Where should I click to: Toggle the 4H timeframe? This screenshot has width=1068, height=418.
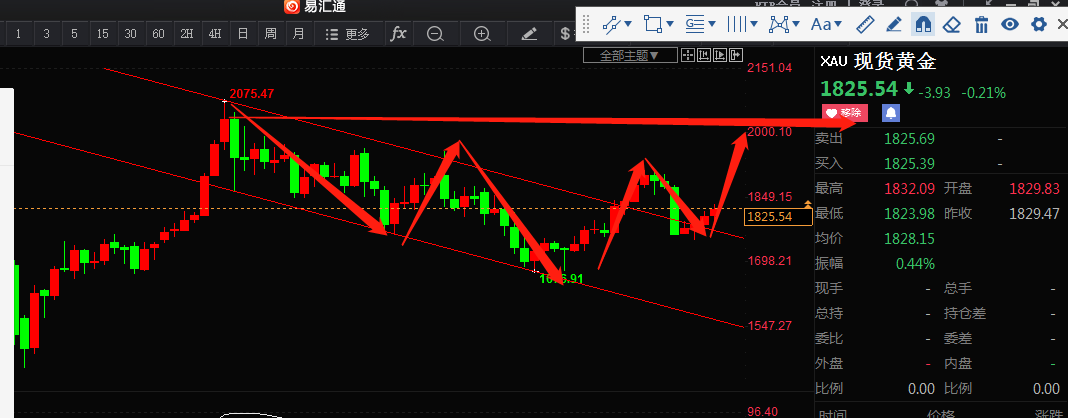coord(214,33)
